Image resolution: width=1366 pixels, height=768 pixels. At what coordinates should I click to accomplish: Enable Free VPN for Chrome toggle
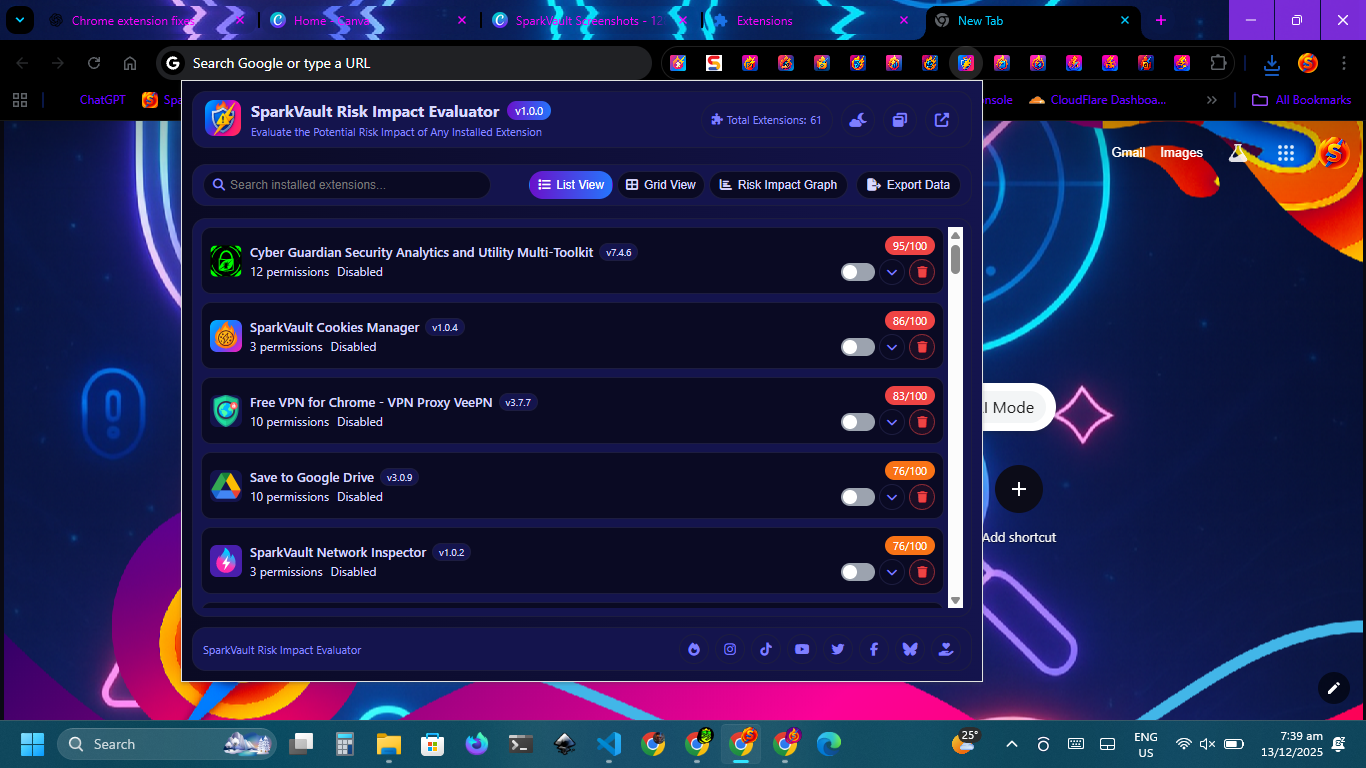tap(857, 422)
